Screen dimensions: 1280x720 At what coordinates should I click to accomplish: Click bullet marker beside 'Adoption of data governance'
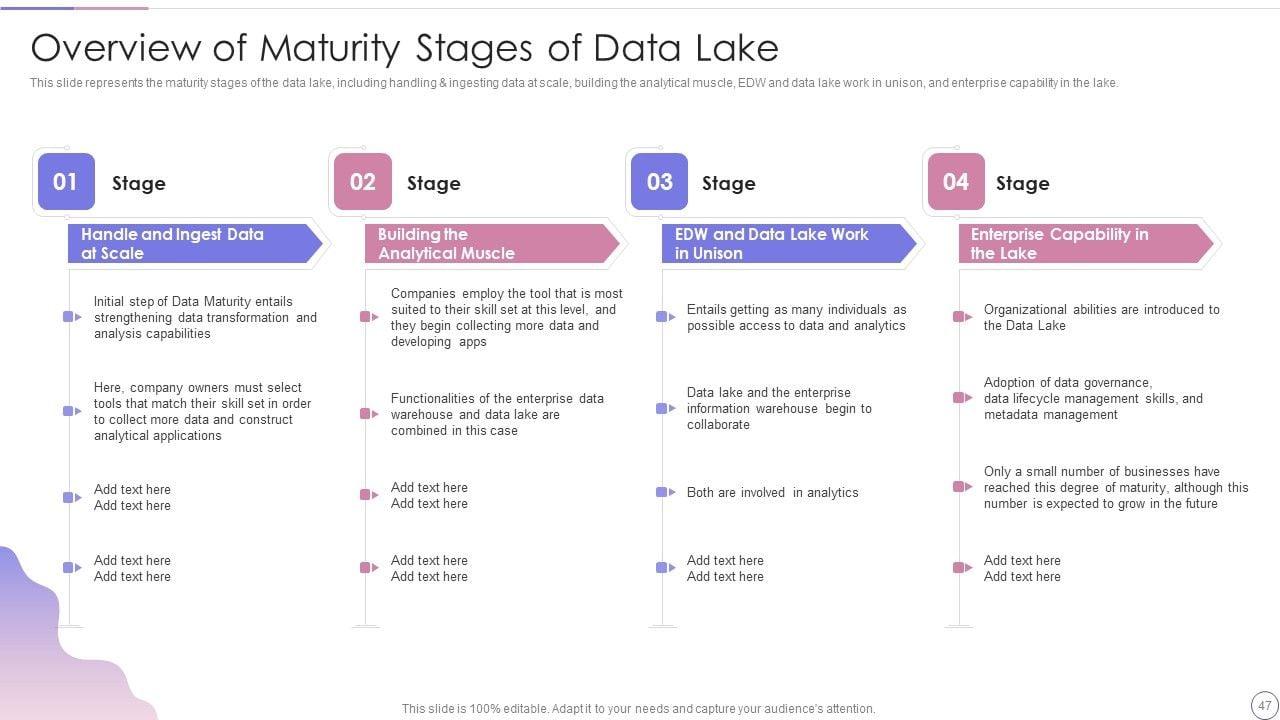(x=962, y=398)
